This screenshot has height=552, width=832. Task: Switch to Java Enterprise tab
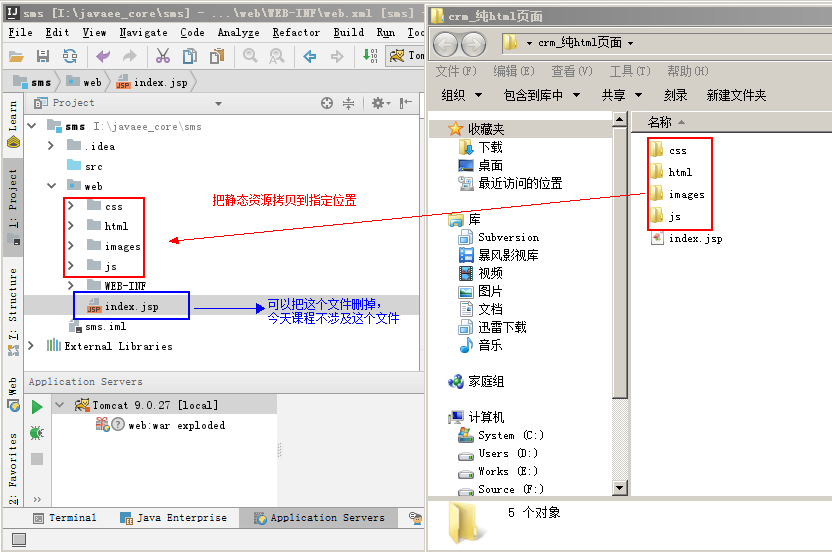coord(174,518)
